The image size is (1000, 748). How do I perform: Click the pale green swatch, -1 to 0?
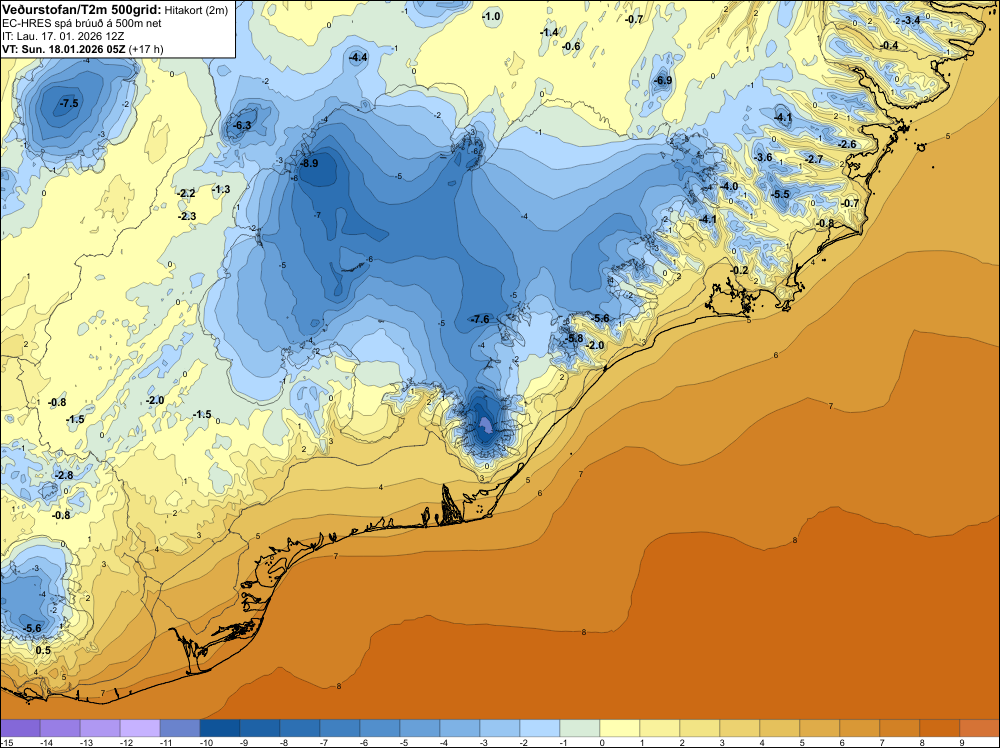(580, 728)
